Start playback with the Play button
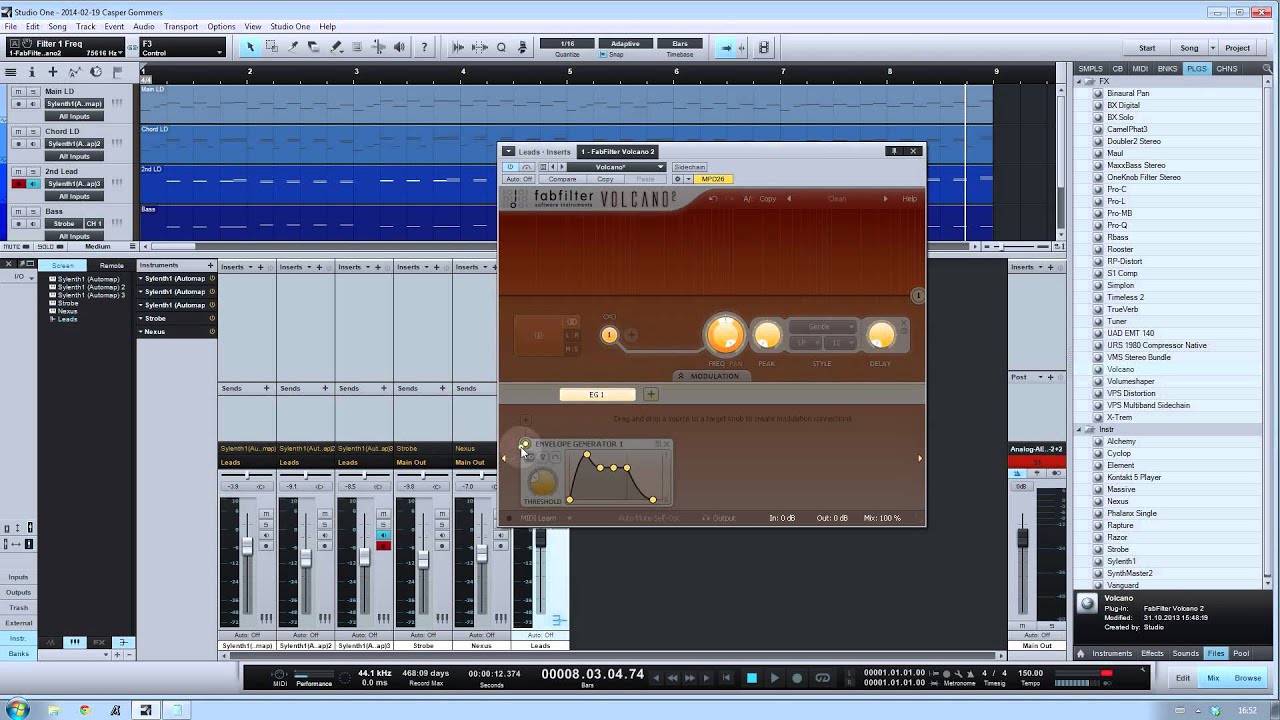This screenshot has width=1280, height=720. point(774,678)
